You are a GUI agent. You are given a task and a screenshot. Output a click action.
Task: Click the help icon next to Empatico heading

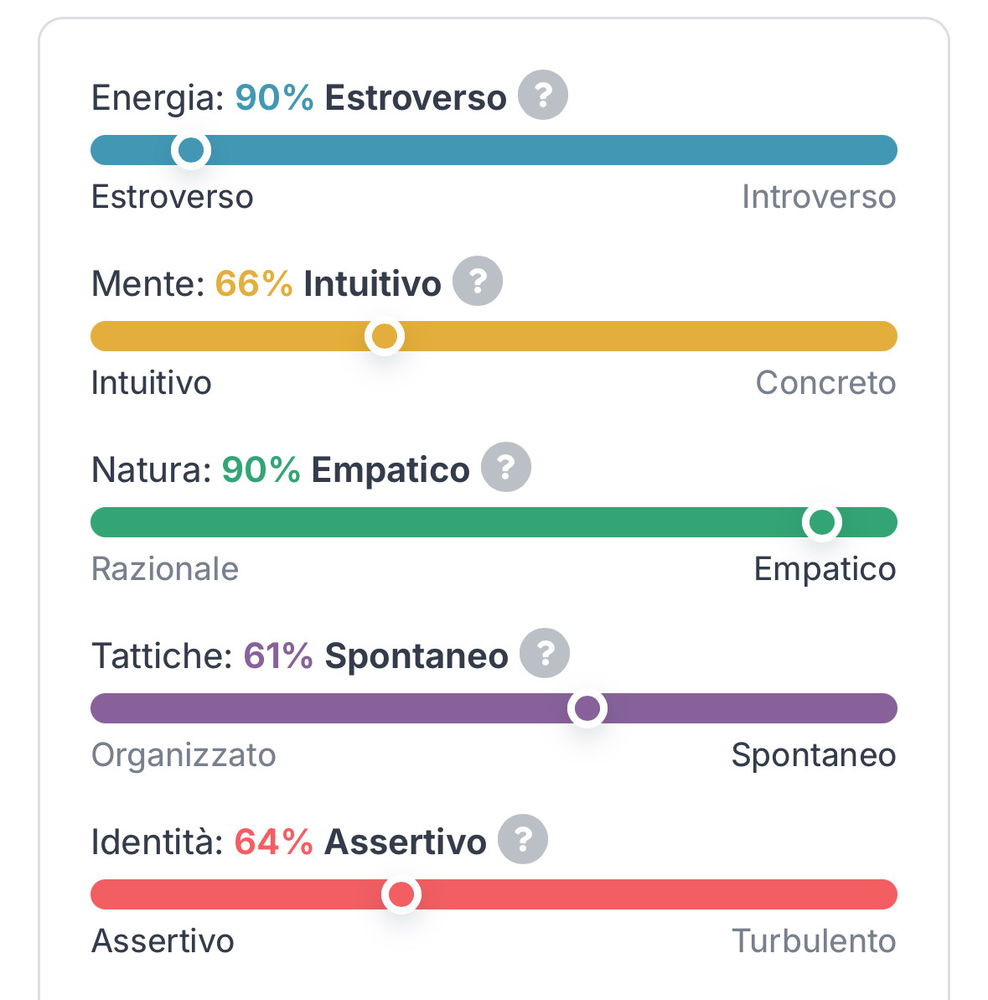[x=506, y=467]
